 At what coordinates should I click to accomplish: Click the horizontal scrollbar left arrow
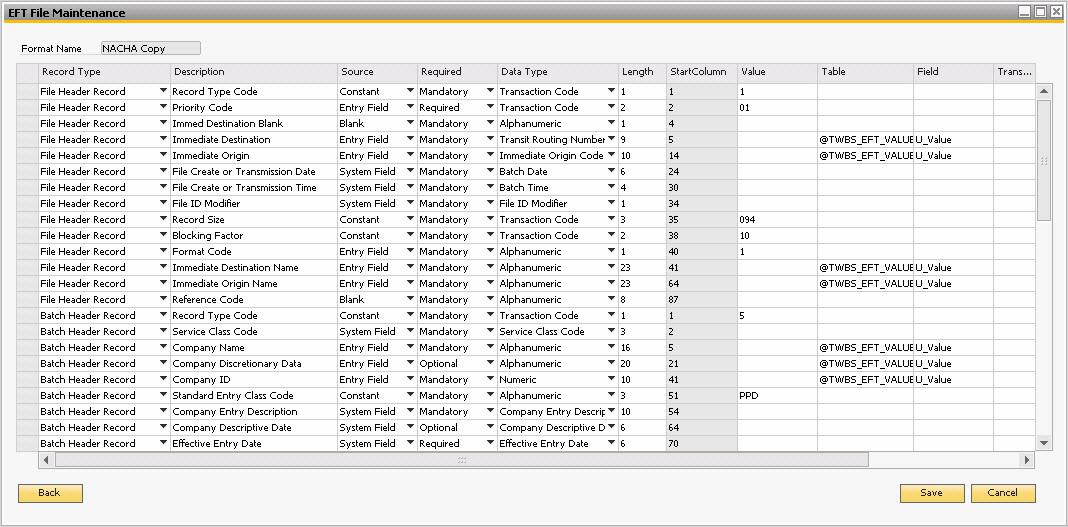pyautogui.click(x=46, y=460)
